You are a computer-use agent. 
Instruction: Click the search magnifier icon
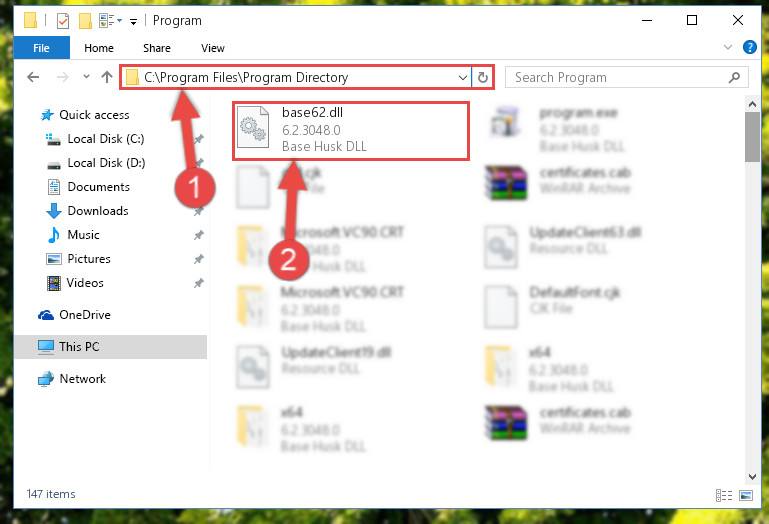click(734, 78)
